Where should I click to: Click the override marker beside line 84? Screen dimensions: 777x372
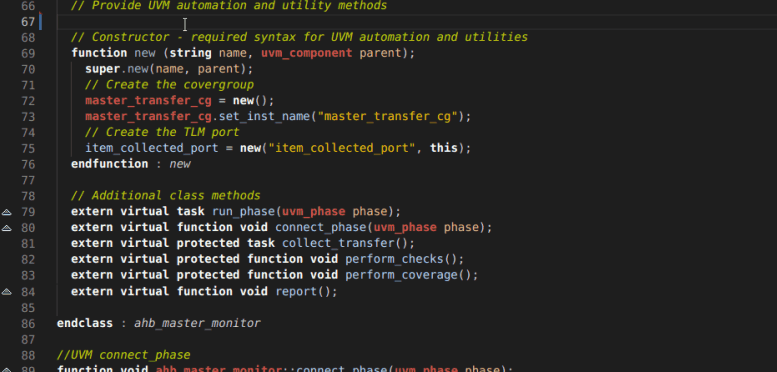tap(6, 292)
